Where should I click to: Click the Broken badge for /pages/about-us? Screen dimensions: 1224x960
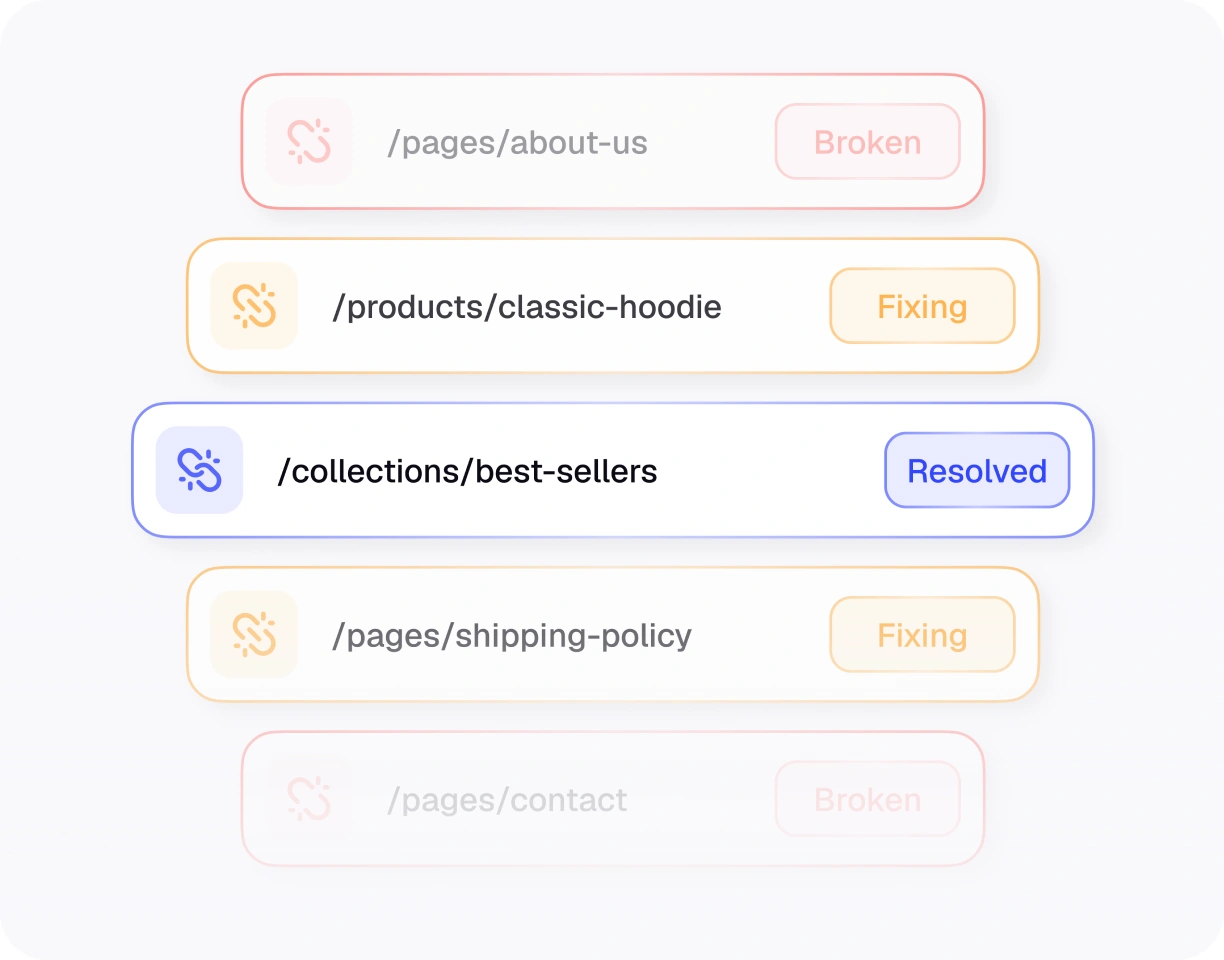click(x=868, y=142)
